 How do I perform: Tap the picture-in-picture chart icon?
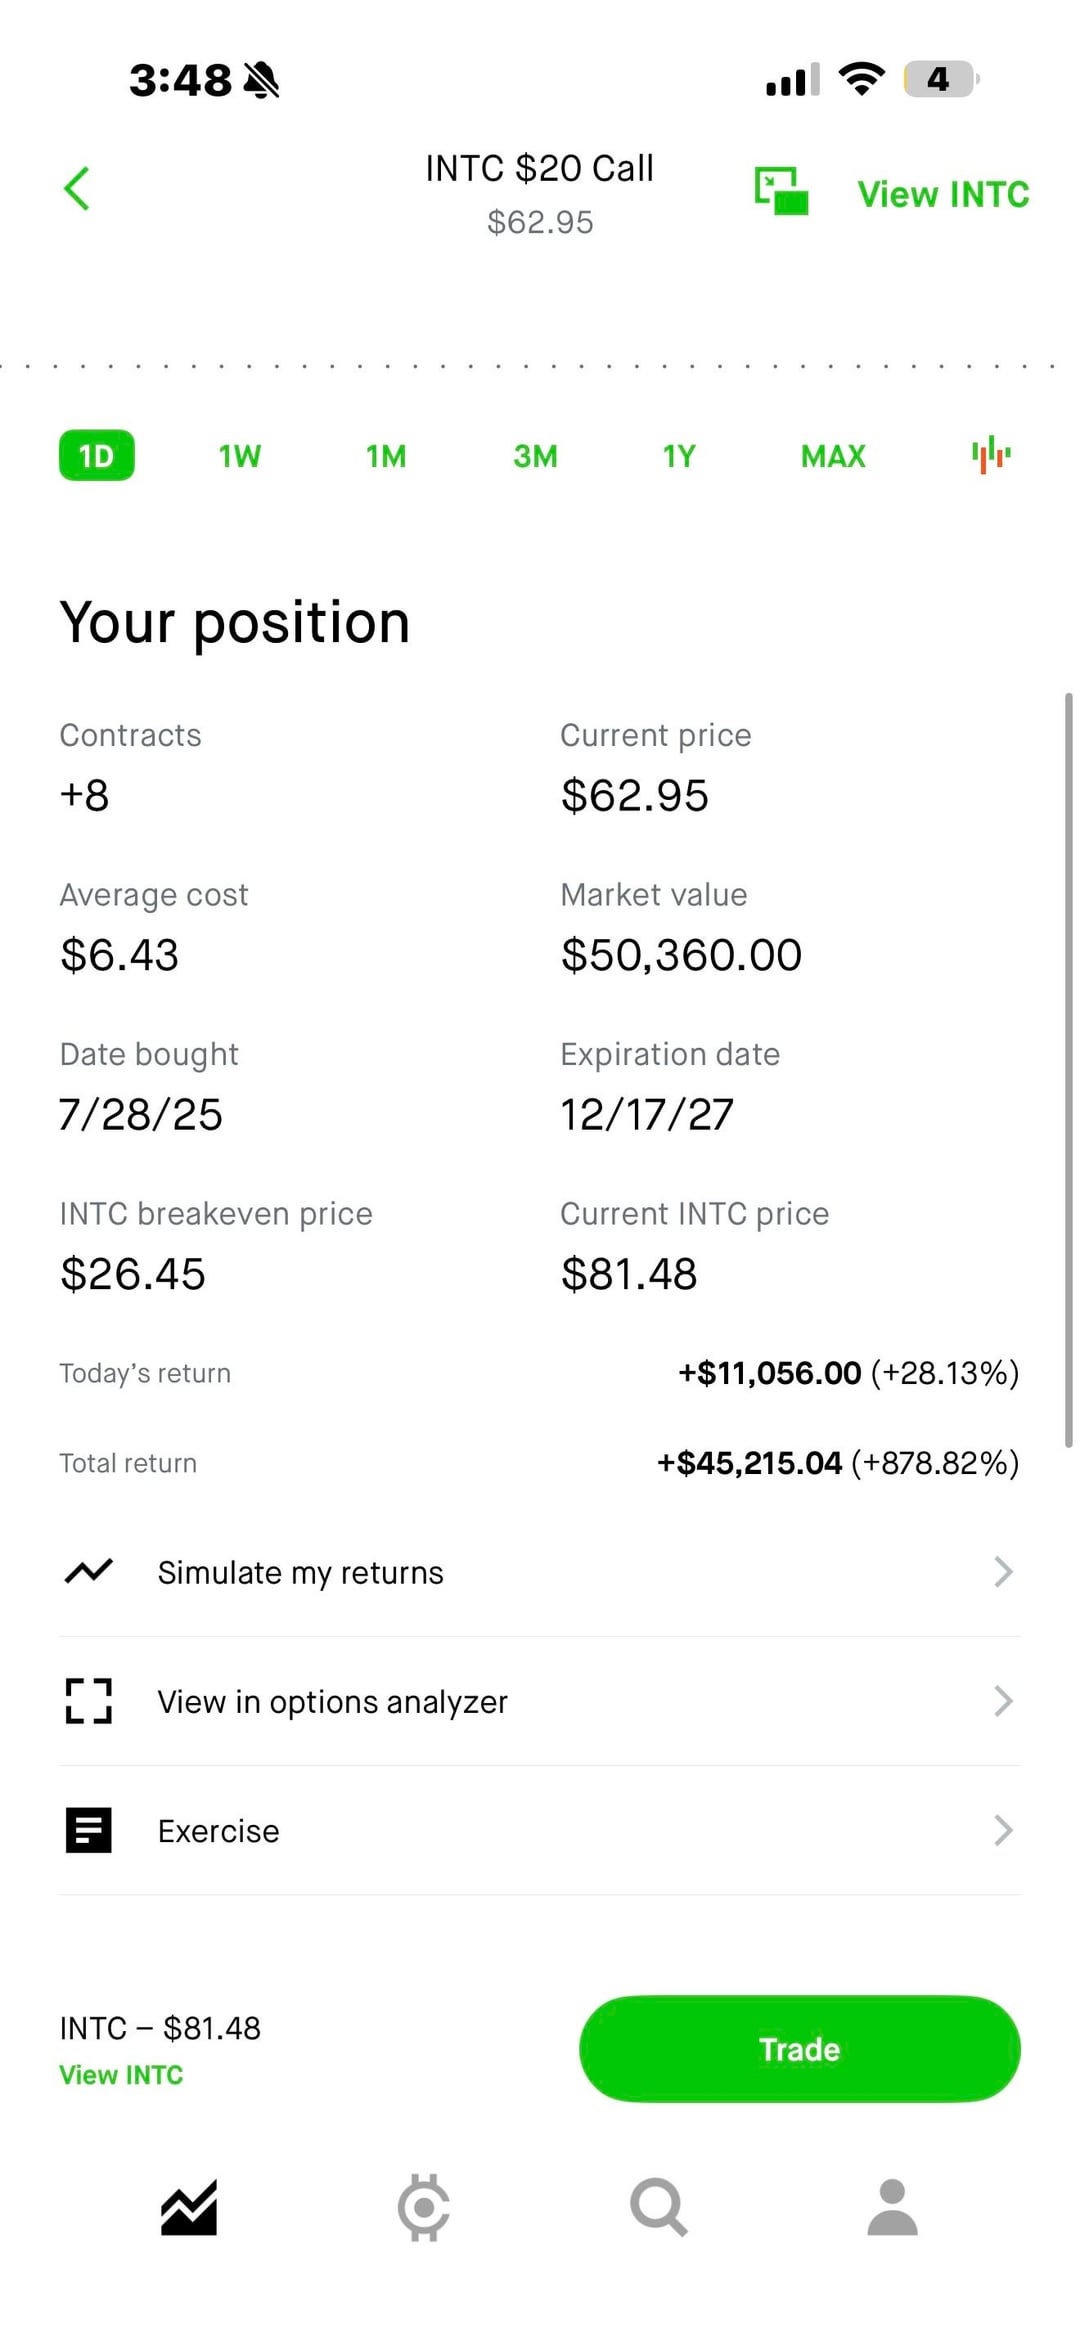pos(781,191)
